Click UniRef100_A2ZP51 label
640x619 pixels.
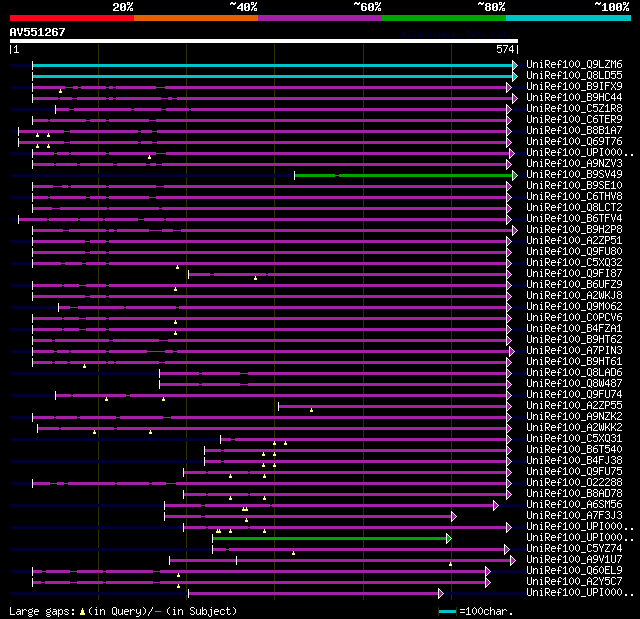pos(574,241)
